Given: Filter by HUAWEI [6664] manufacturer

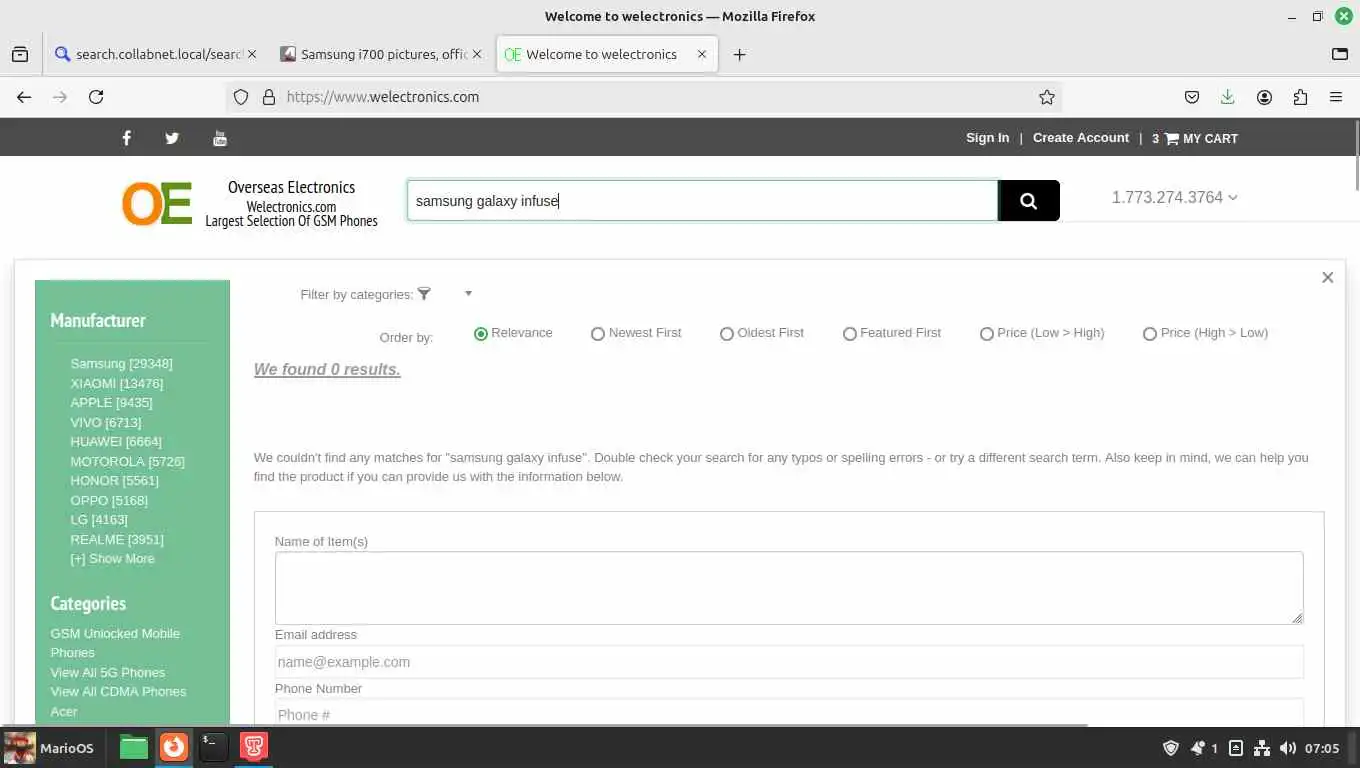Looking at the screenshot, I should pyautogui.click(x=115, y=442).
